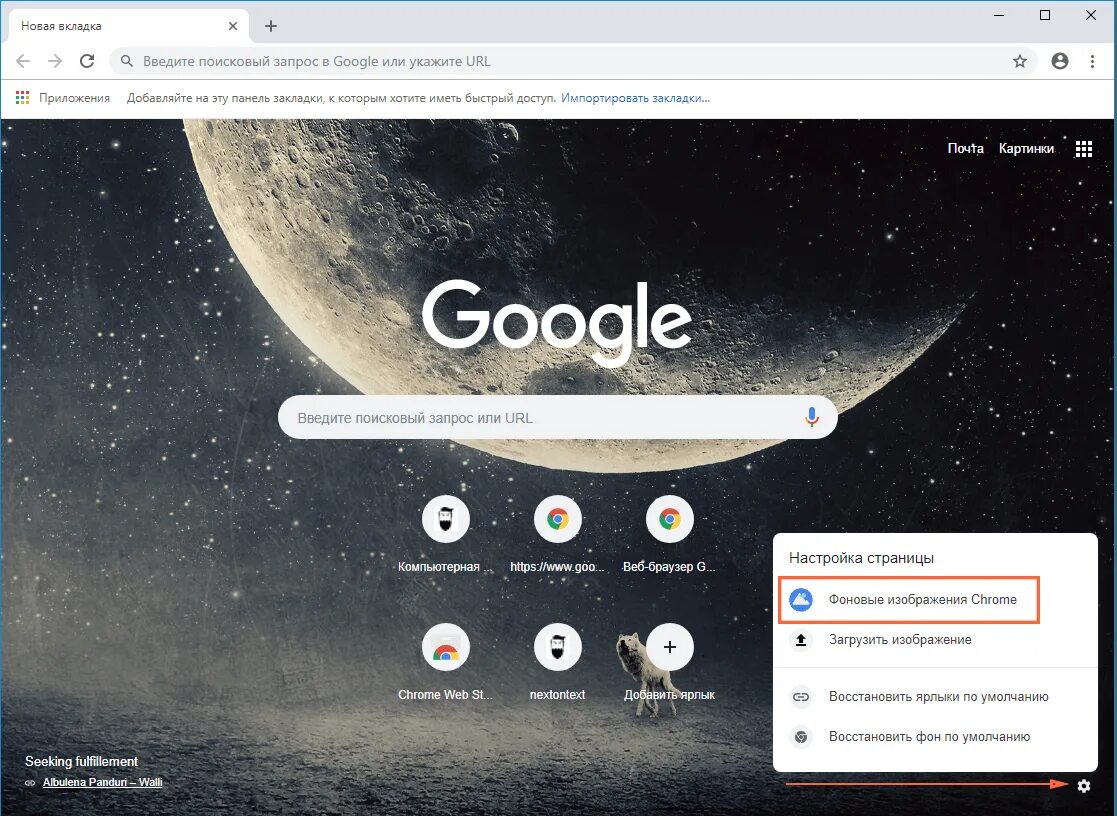Click the Настройка страницы heading text
The height and width of the screenshot is (816, 1117).
point(861,558)
